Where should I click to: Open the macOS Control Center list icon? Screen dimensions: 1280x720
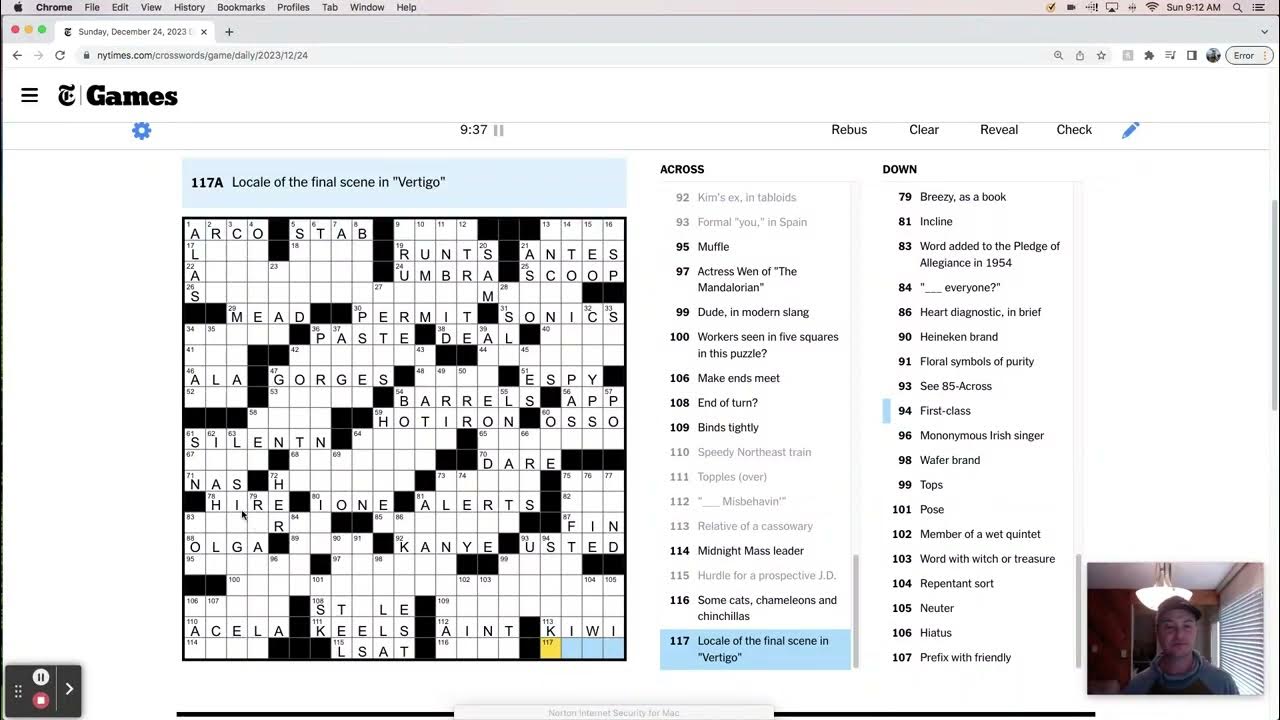[x=1260, y=7]
